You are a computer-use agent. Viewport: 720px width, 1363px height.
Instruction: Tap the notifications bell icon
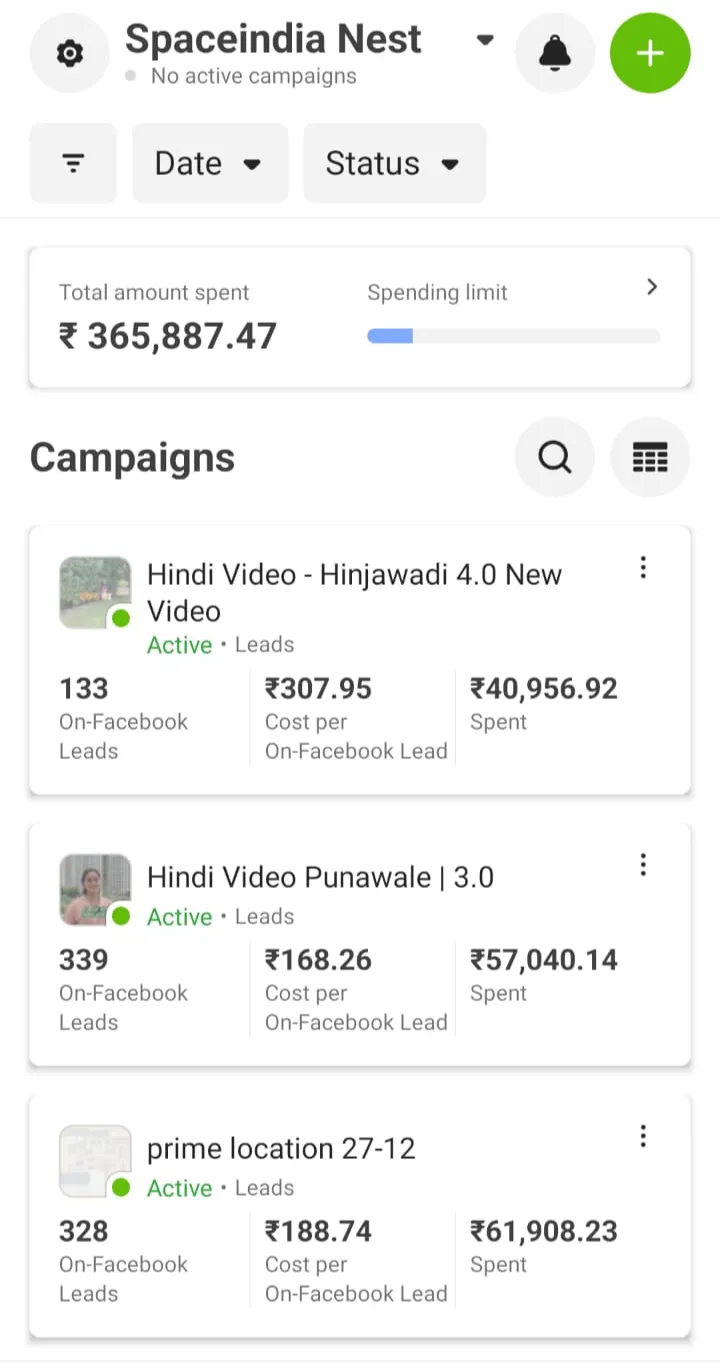click(554, 53)
